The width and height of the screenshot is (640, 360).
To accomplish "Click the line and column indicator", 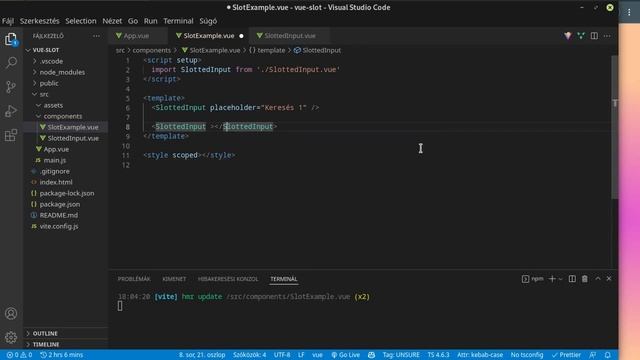I will [202, 355].
